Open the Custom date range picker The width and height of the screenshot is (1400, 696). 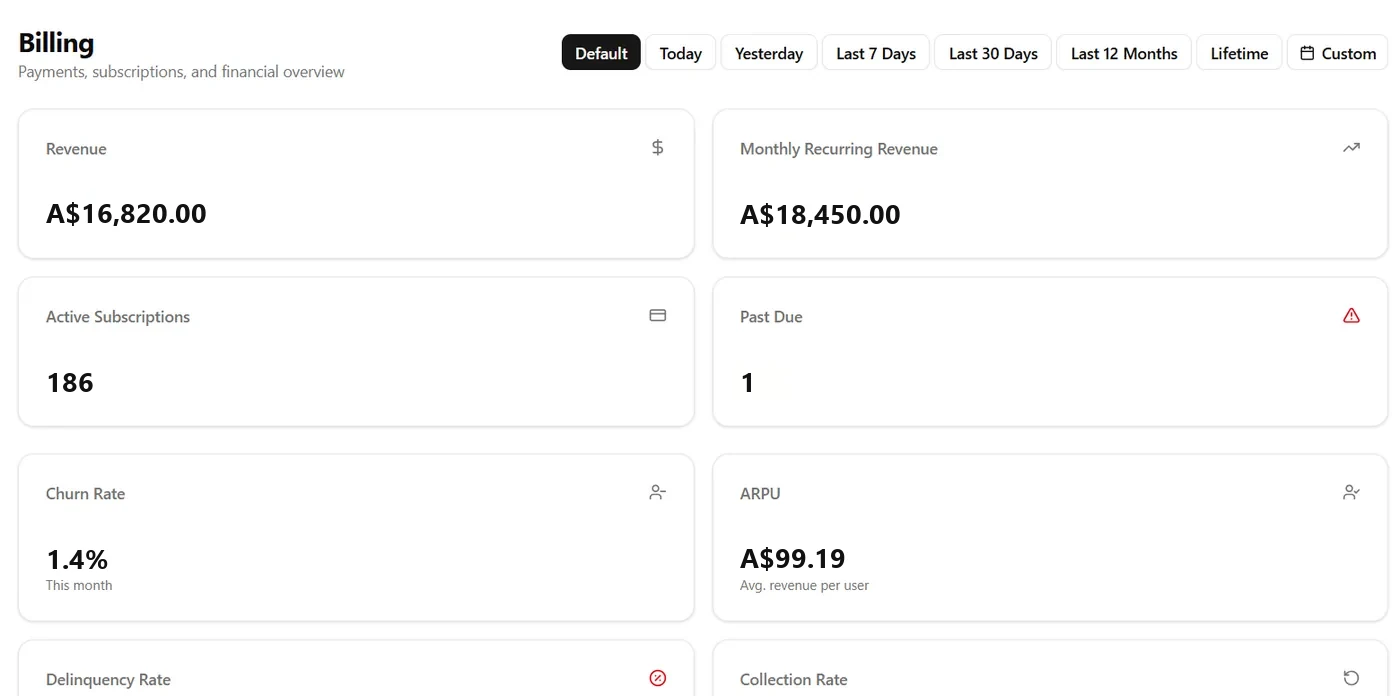1338,53
